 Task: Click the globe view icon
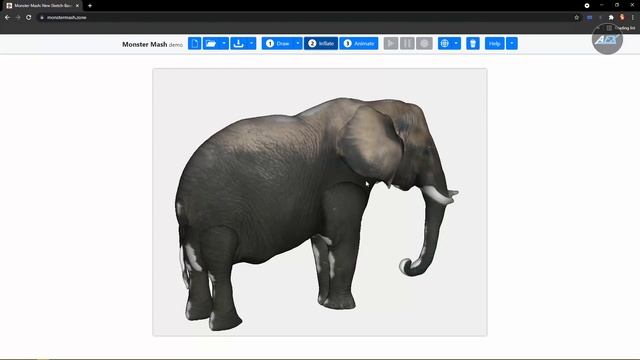tap(444, 43)
